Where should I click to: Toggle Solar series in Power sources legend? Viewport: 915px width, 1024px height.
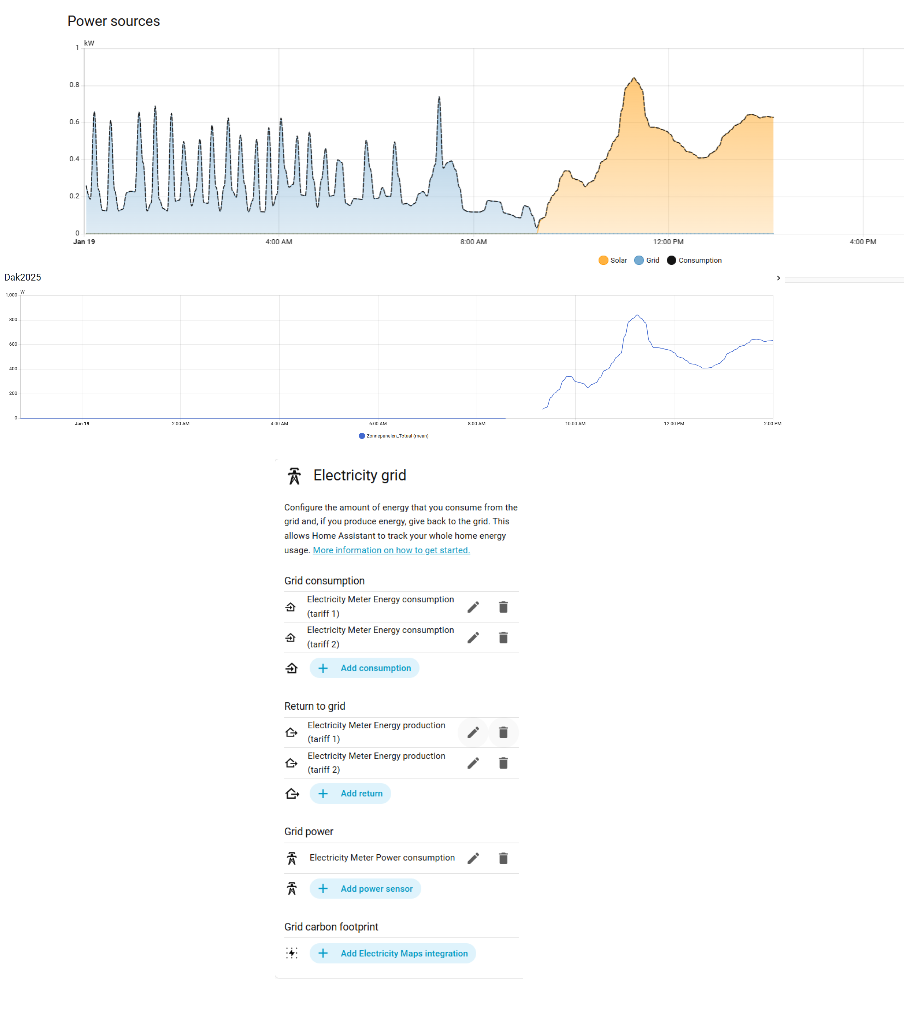tap(612, 261)
